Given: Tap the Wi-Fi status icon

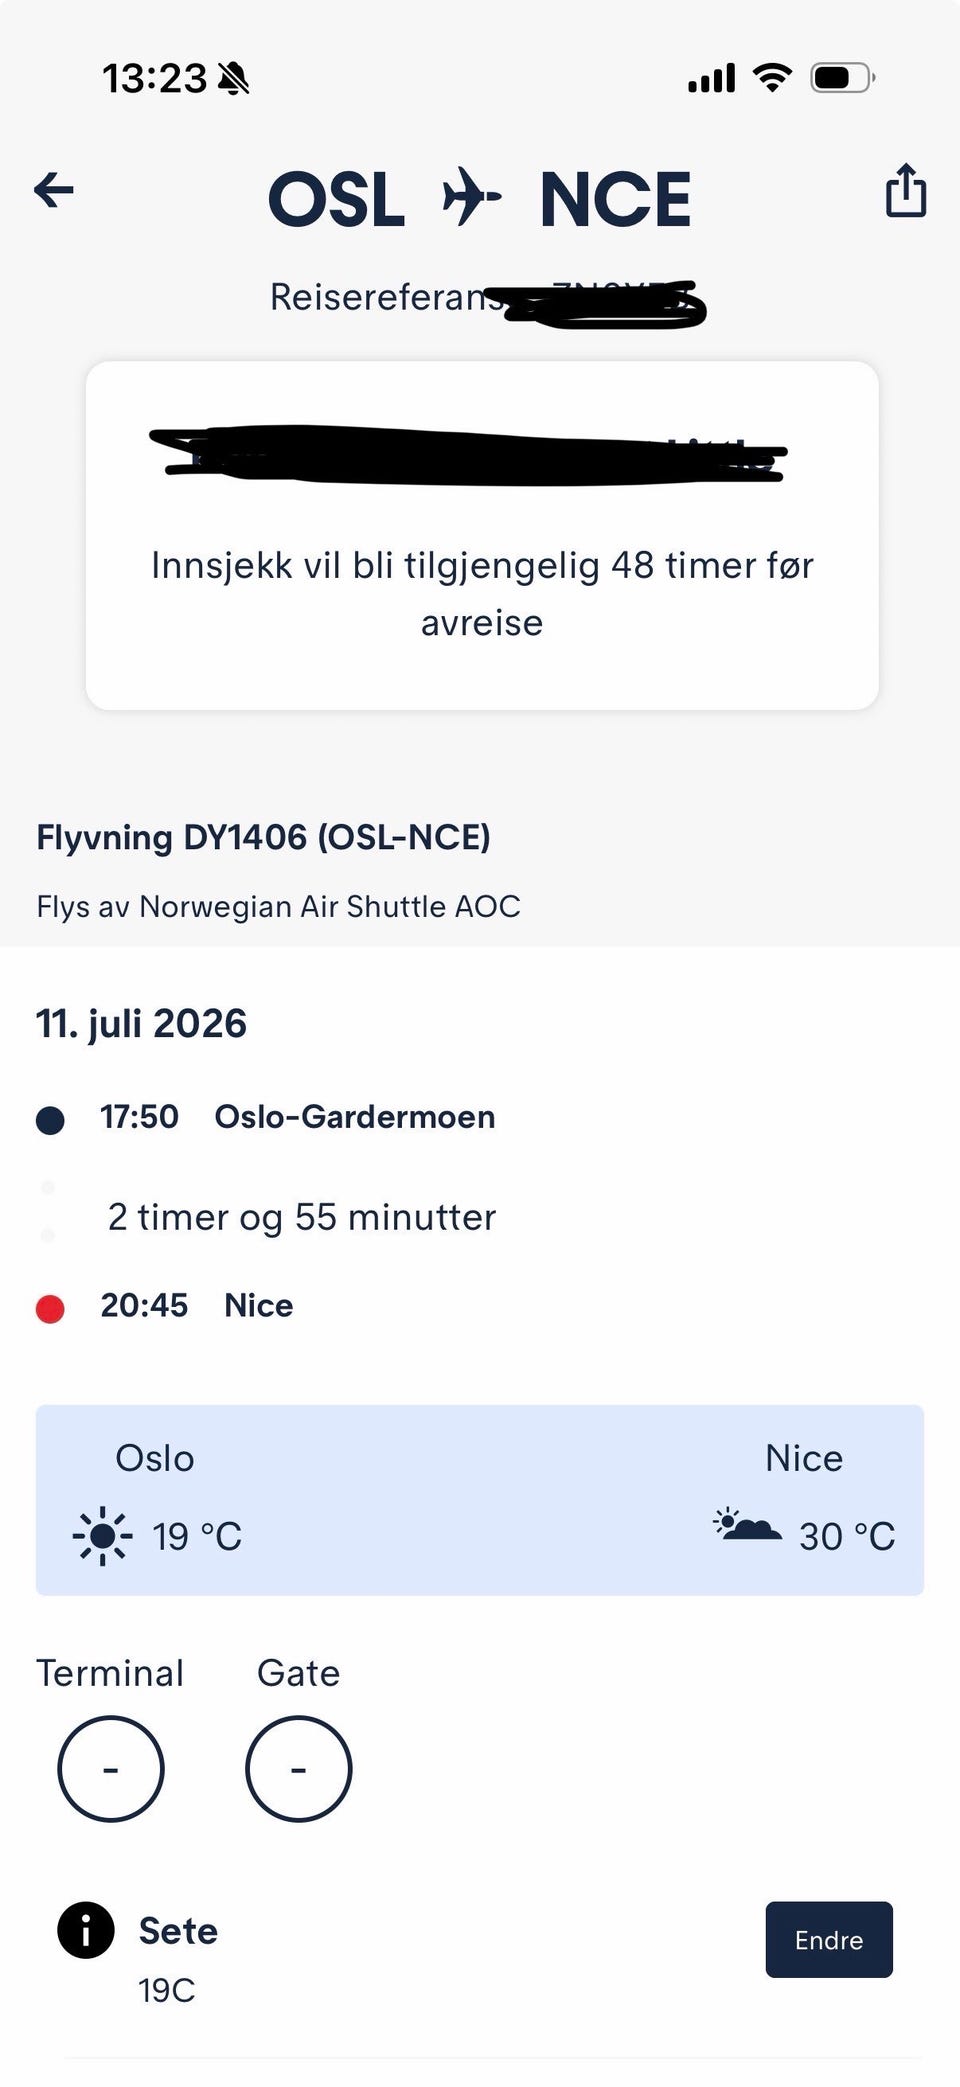Looking at the screenshot, I should [x=772, y=77].
